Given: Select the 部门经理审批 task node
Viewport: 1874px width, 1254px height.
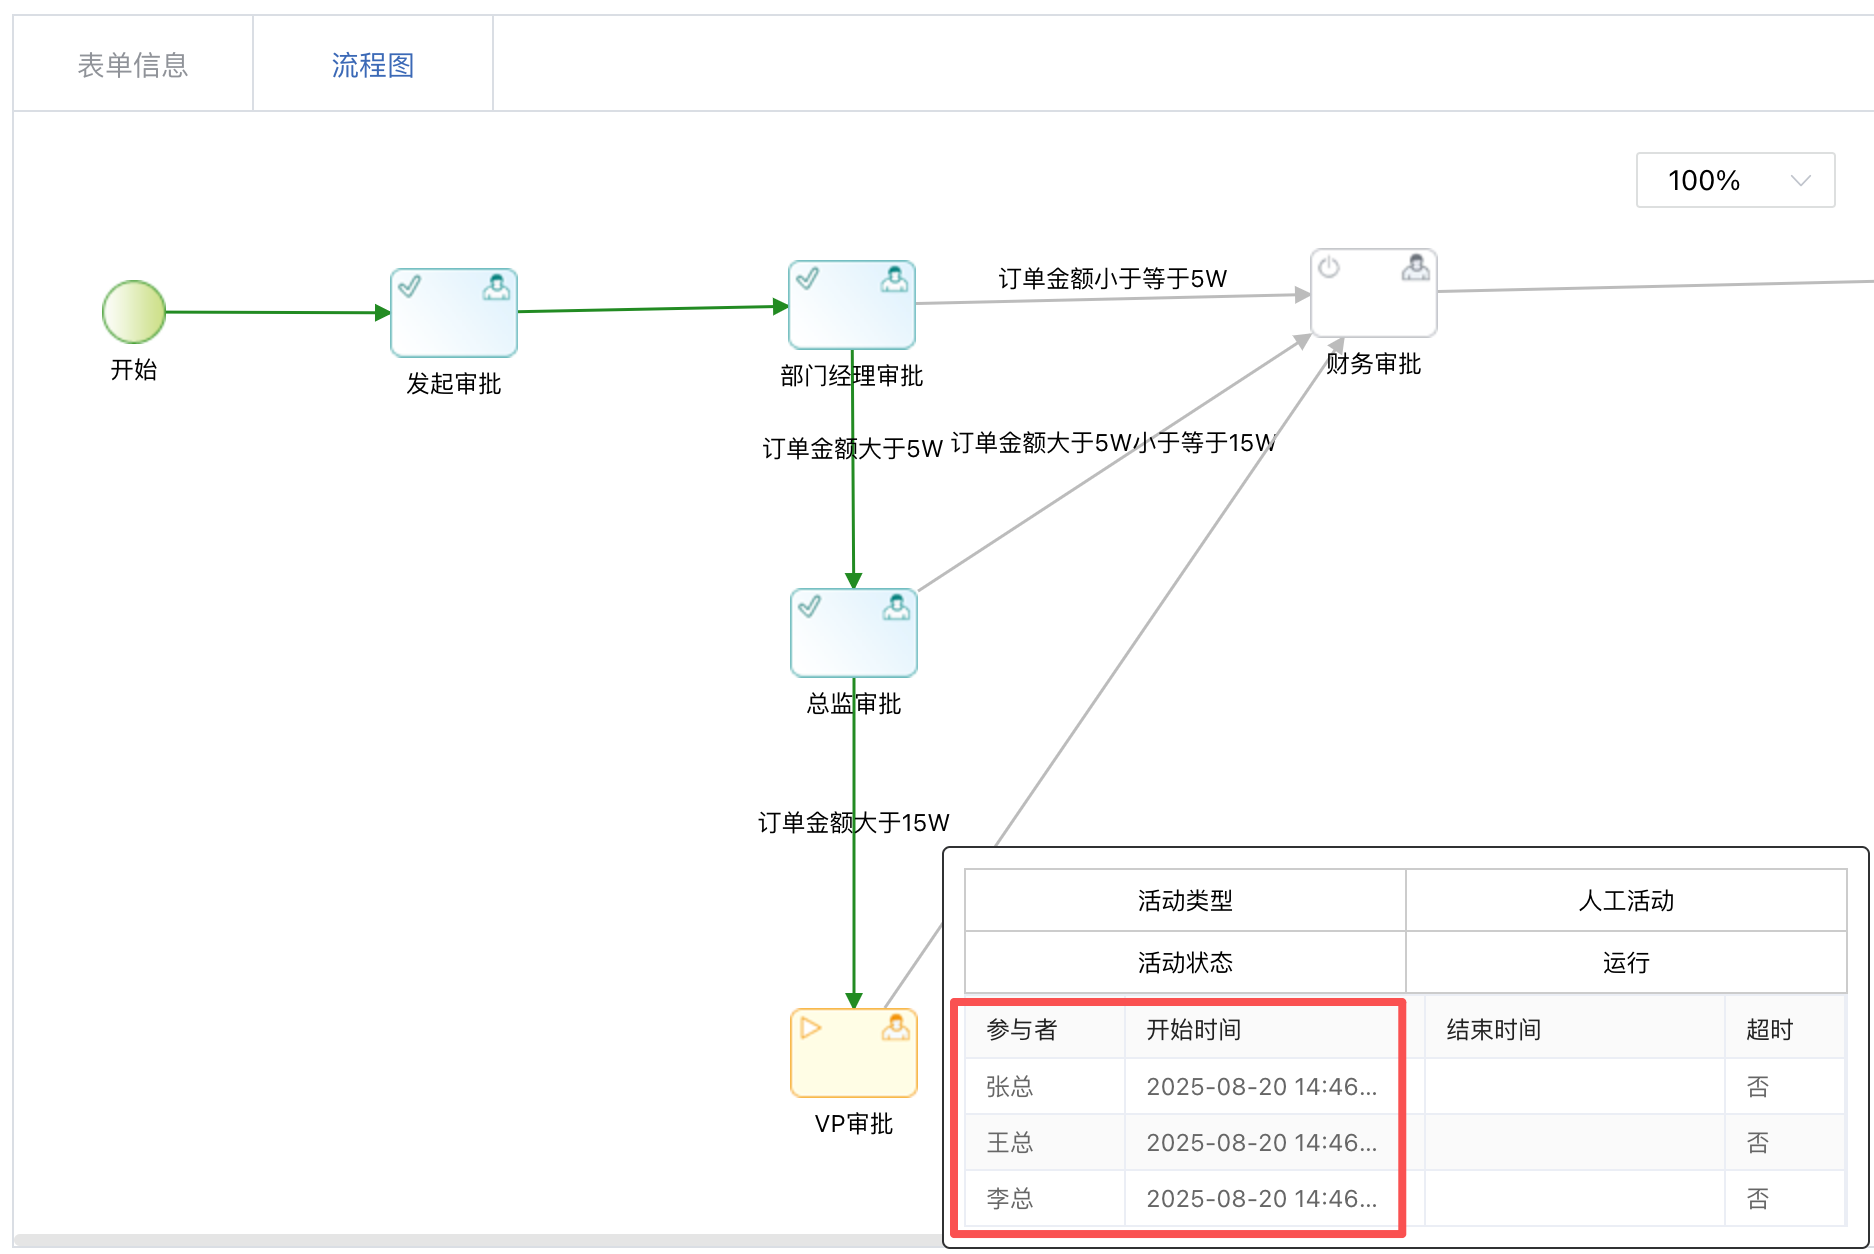Looking at the screenshot, I should 852,305.
